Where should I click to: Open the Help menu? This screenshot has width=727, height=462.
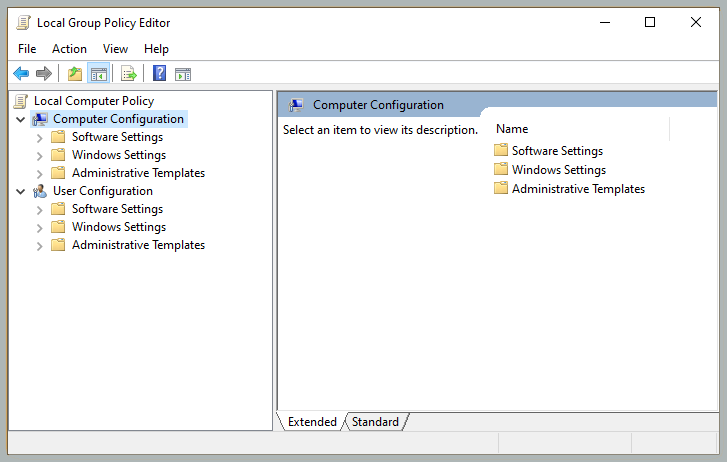tap(156, 49)
